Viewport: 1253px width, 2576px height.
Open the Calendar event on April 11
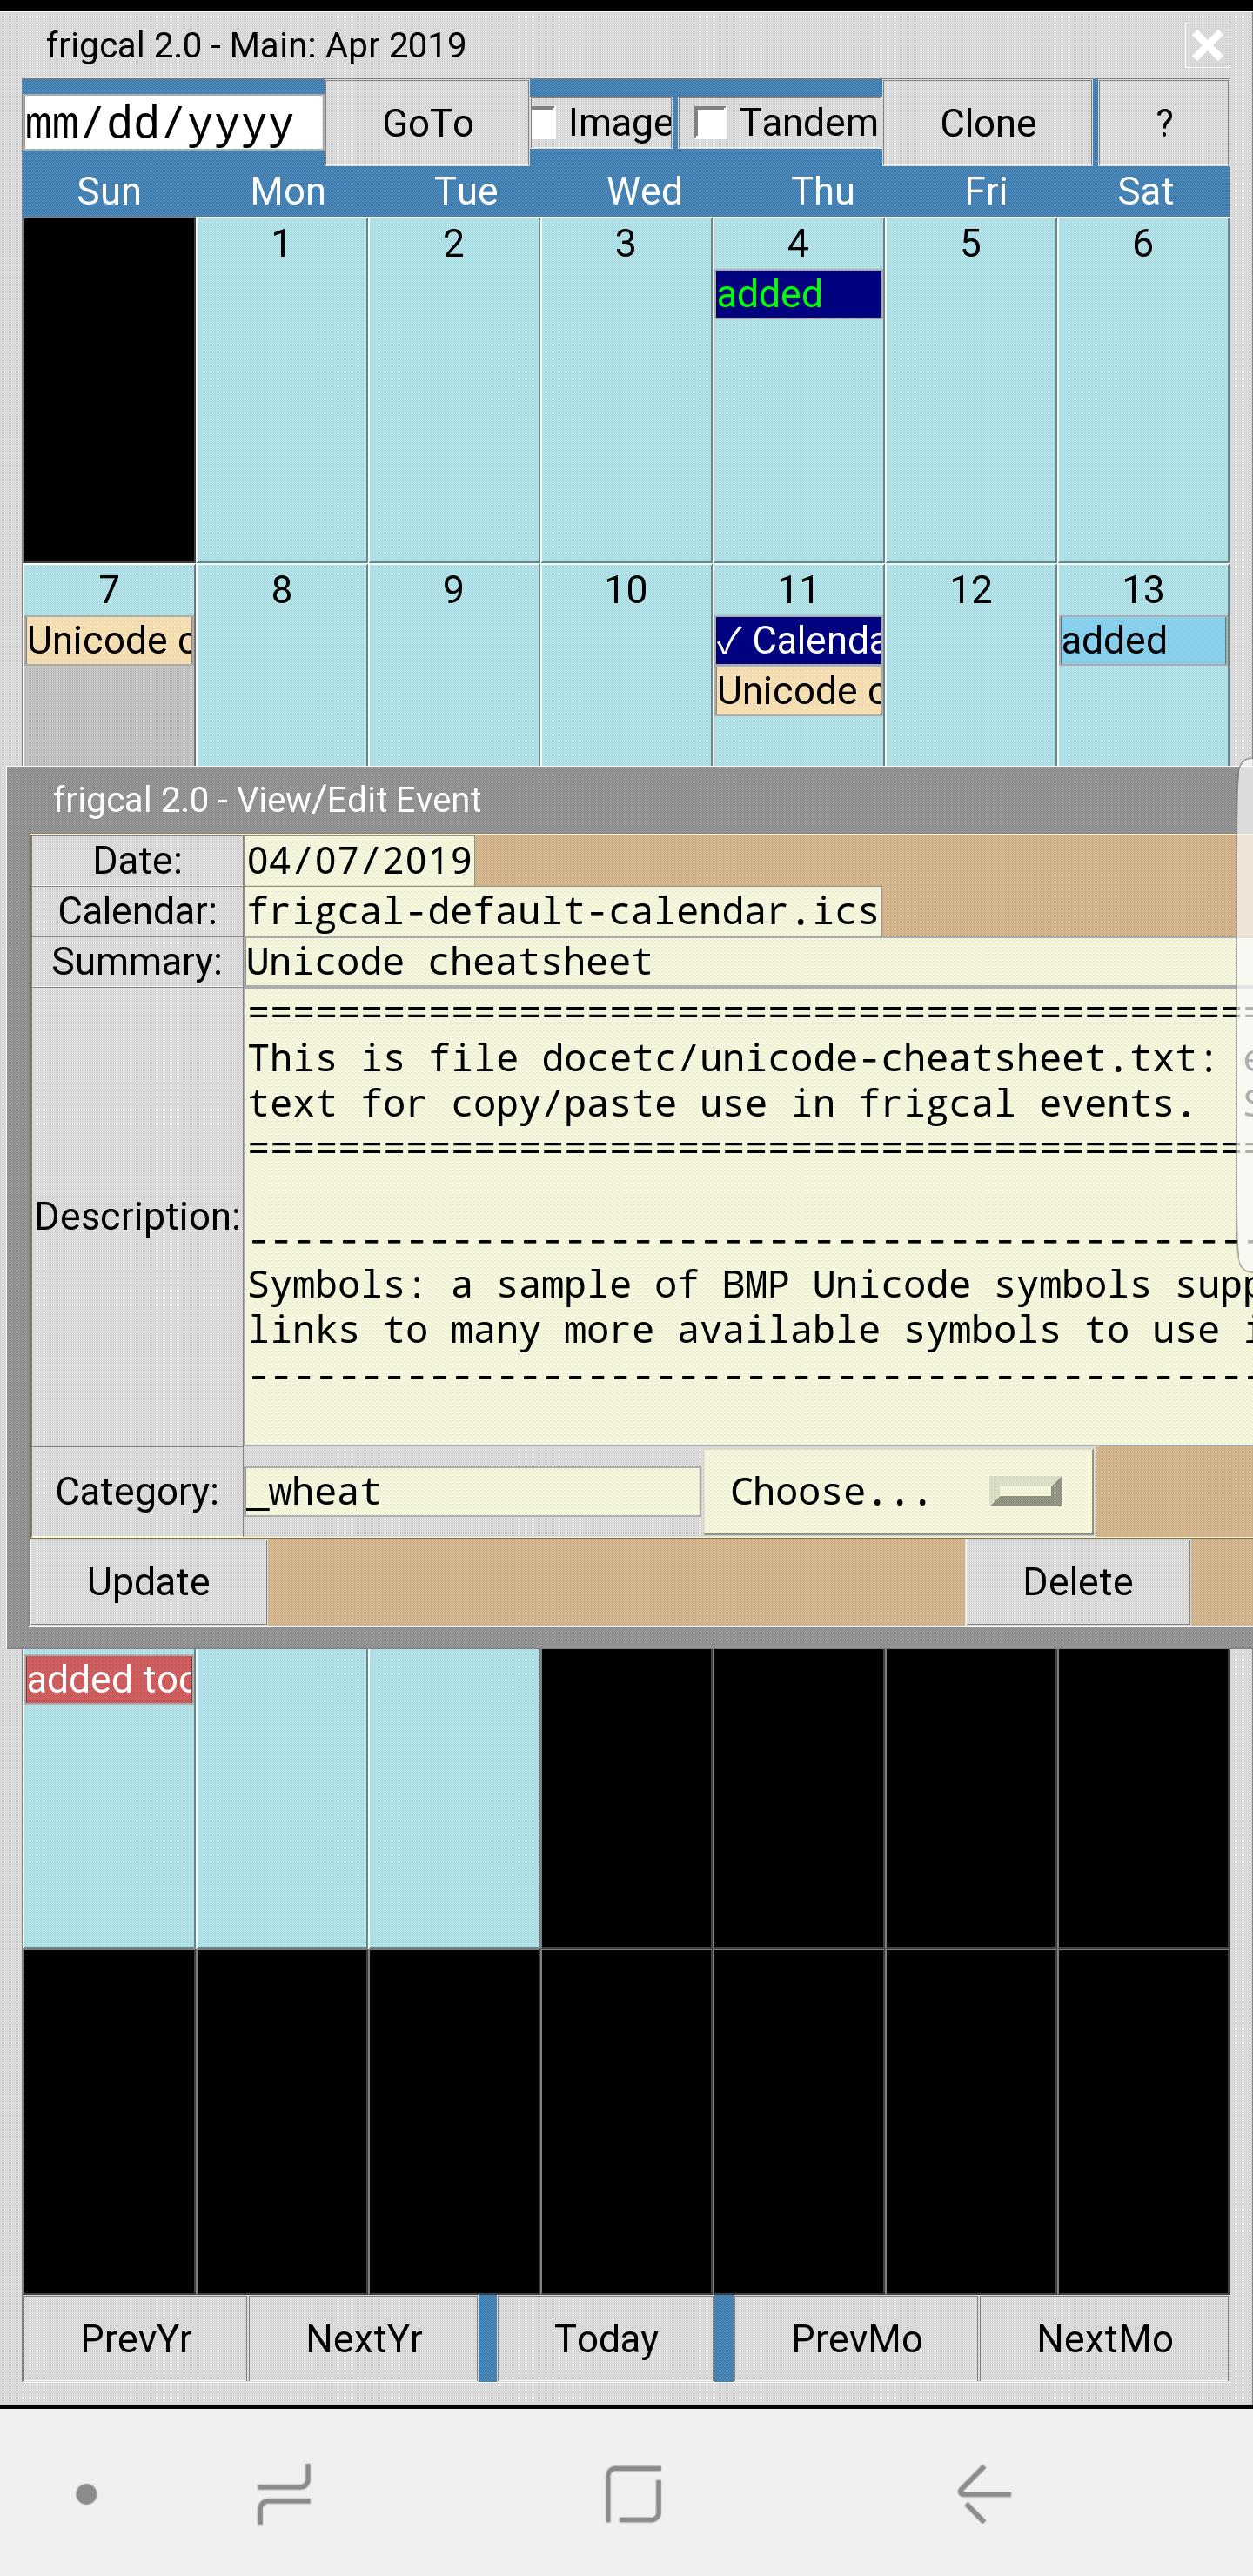point(797,640)
